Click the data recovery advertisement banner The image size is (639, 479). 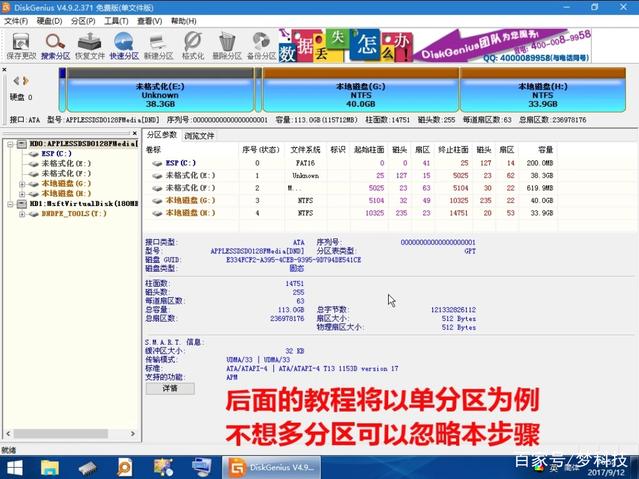[x=434, y=46]
